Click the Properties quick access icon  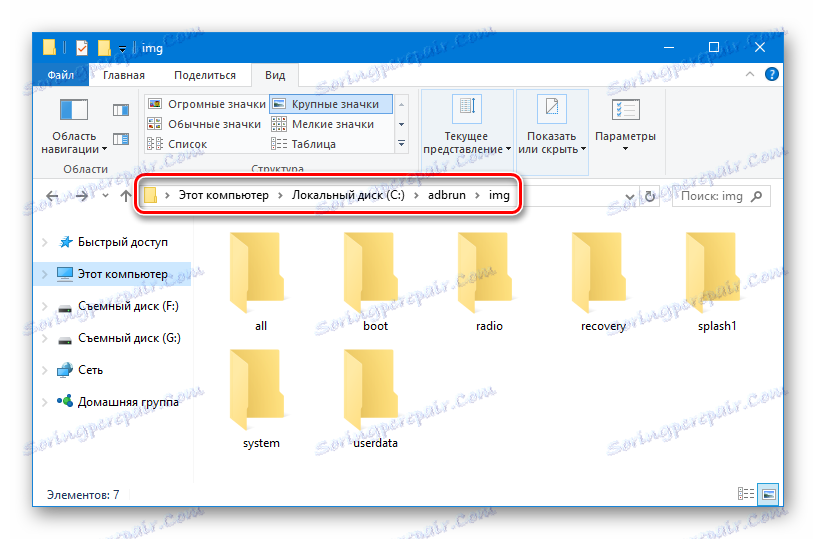click(x=82, y=48)
